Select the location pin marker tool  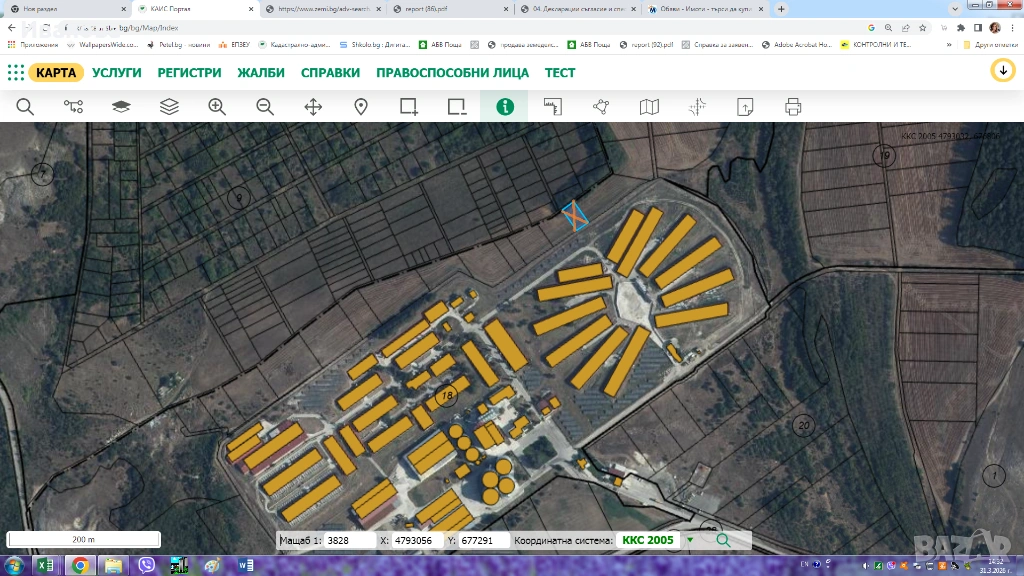coord(361,106)
